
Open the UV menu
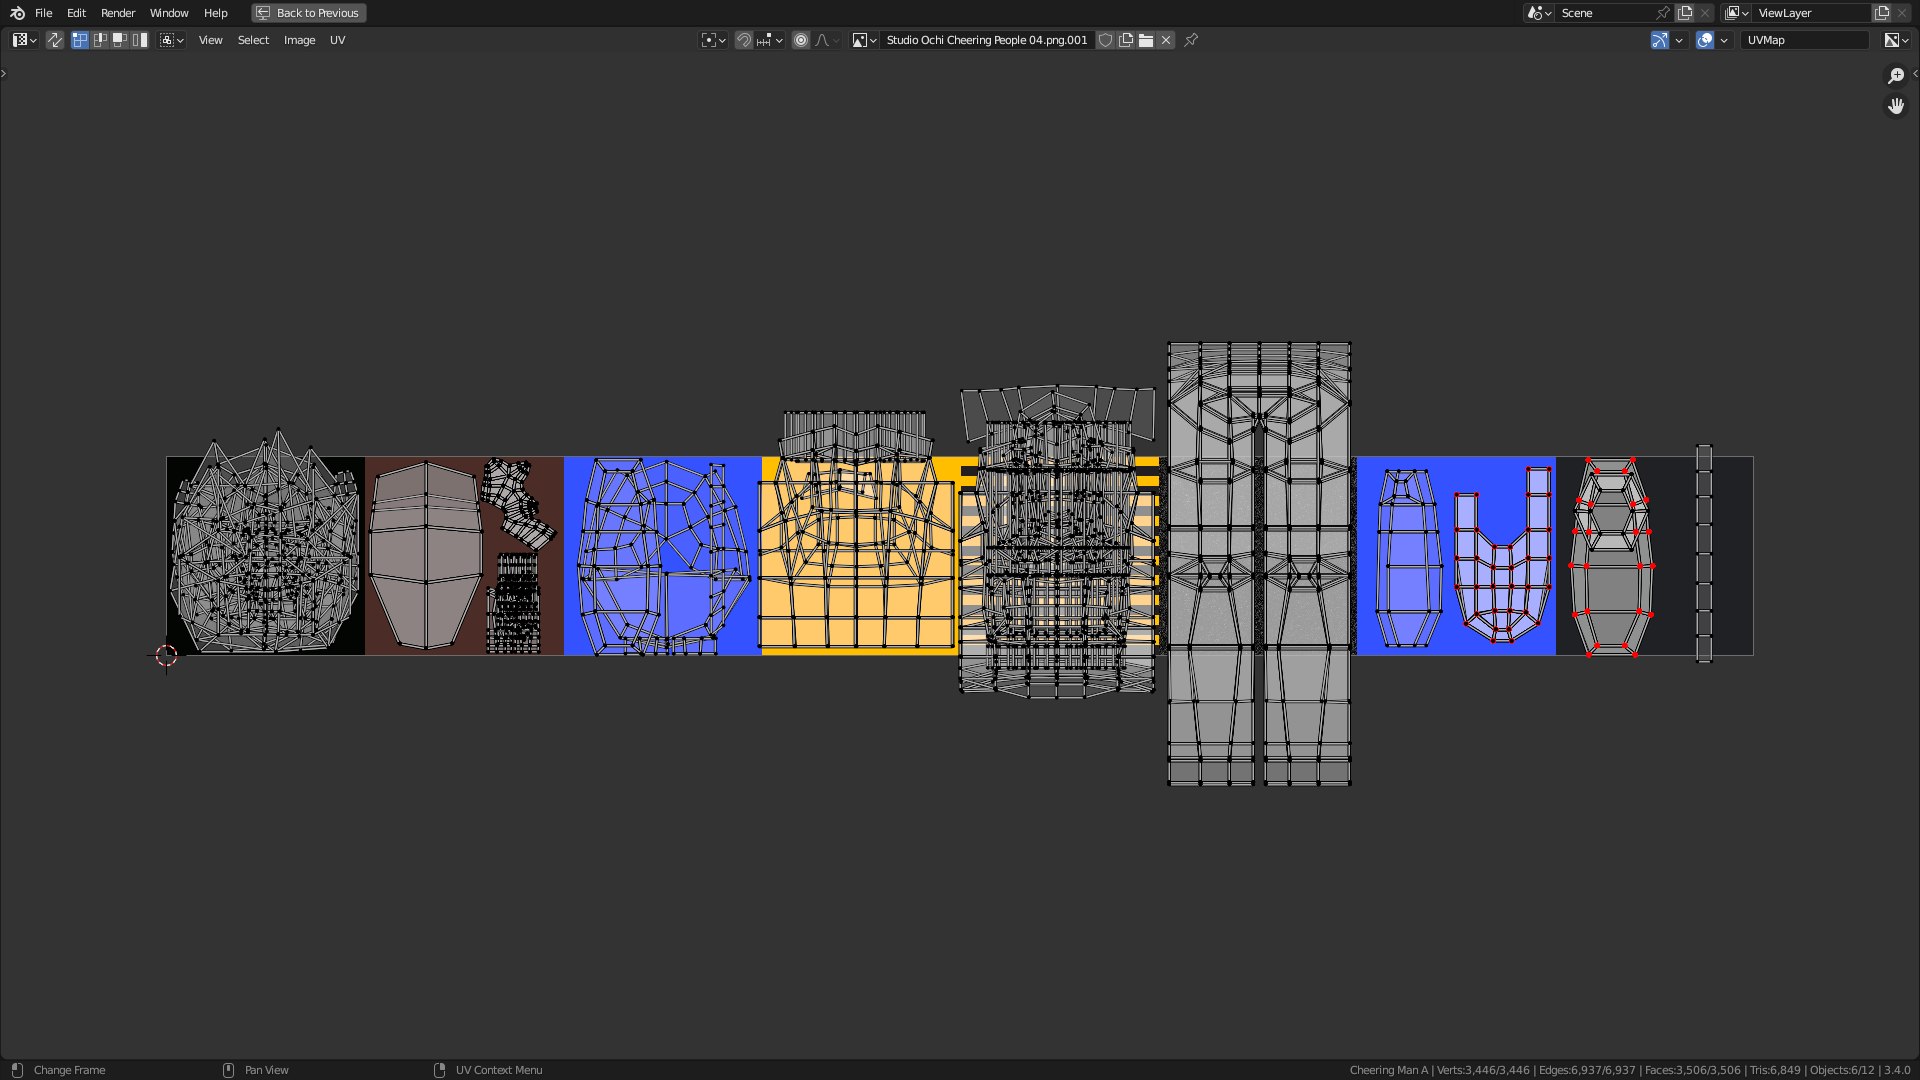(337, 40)
